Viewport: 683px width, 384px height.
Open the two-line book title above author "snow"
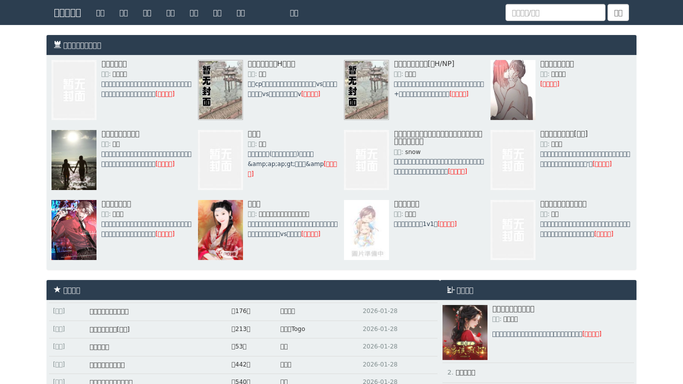point(438,138)
